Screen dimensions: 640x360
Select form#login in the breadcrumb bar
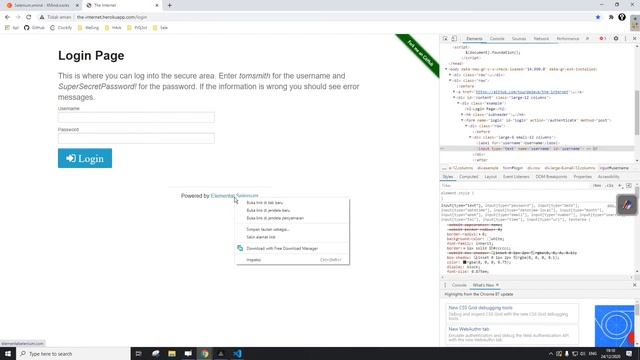coord(513,168)
